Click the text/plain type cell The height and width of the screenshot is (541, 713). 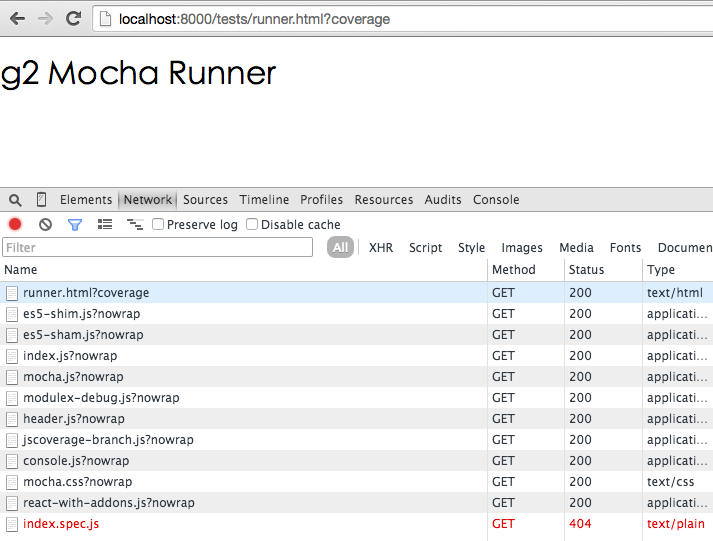coord(676,524)
